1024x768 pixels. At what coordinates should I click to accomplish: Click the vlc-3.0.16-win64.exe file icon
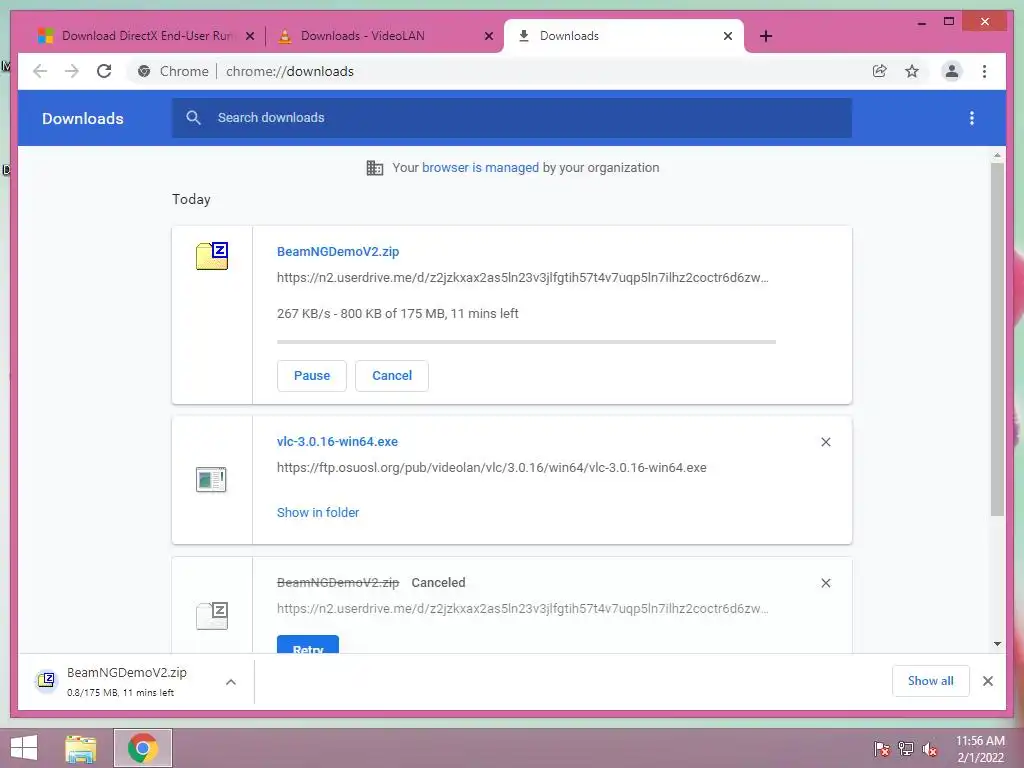pyautogui.click(x=211, y=479)
